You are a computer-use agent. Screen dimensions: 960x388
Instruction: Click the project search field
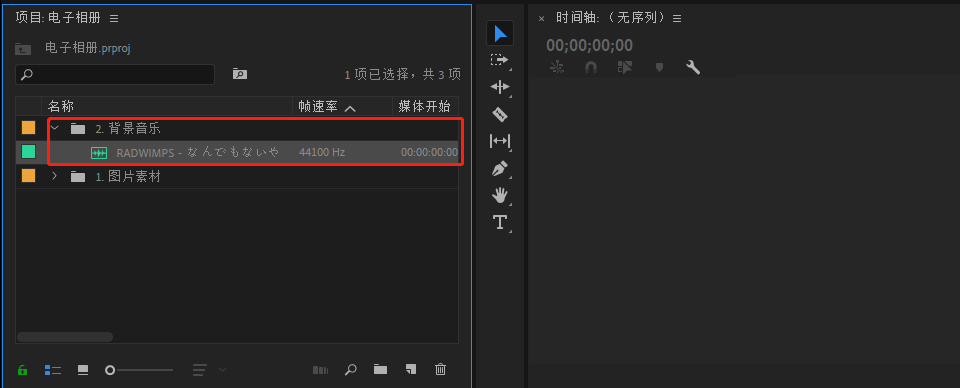(x=115, y=75)
